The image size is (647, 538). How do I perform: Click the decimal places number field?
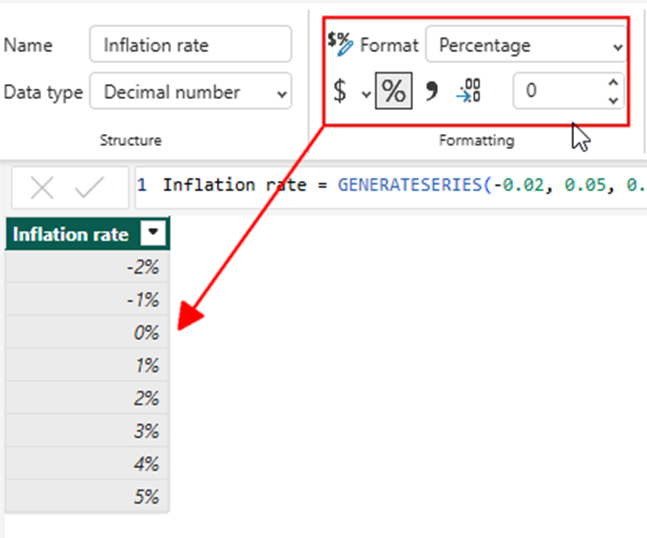(x=557, y=91)
